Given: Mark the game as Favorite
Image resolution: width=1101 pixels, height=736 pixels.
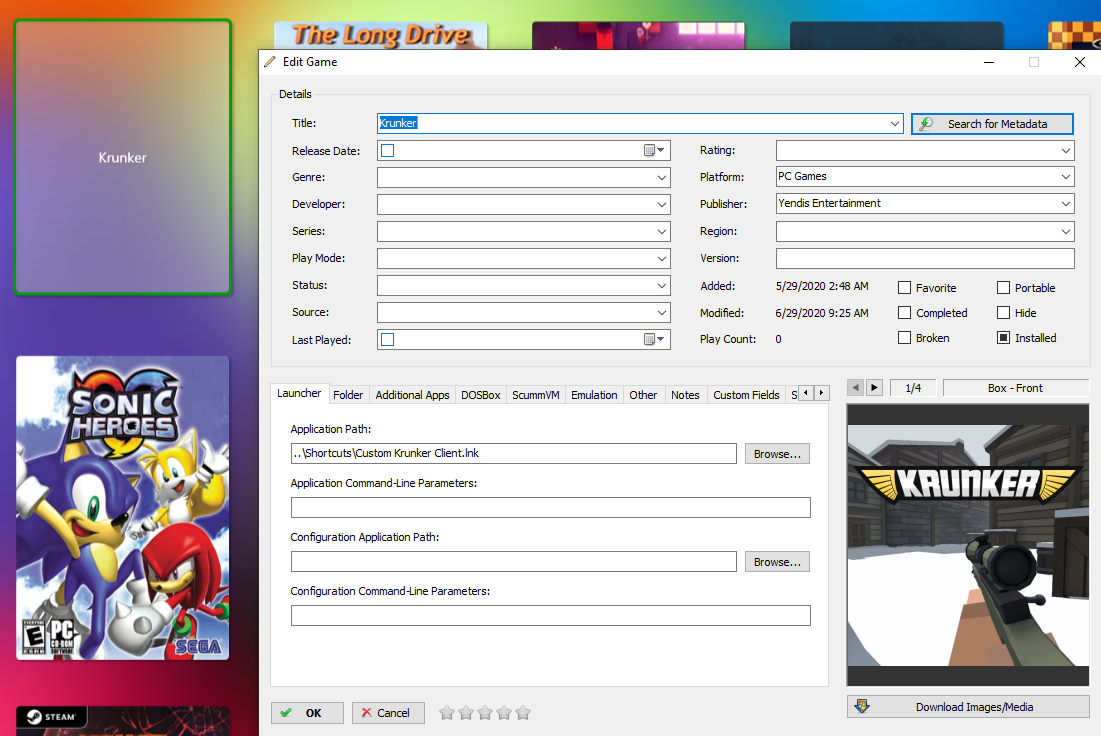Looking at the screenshot, I should 904,288.
